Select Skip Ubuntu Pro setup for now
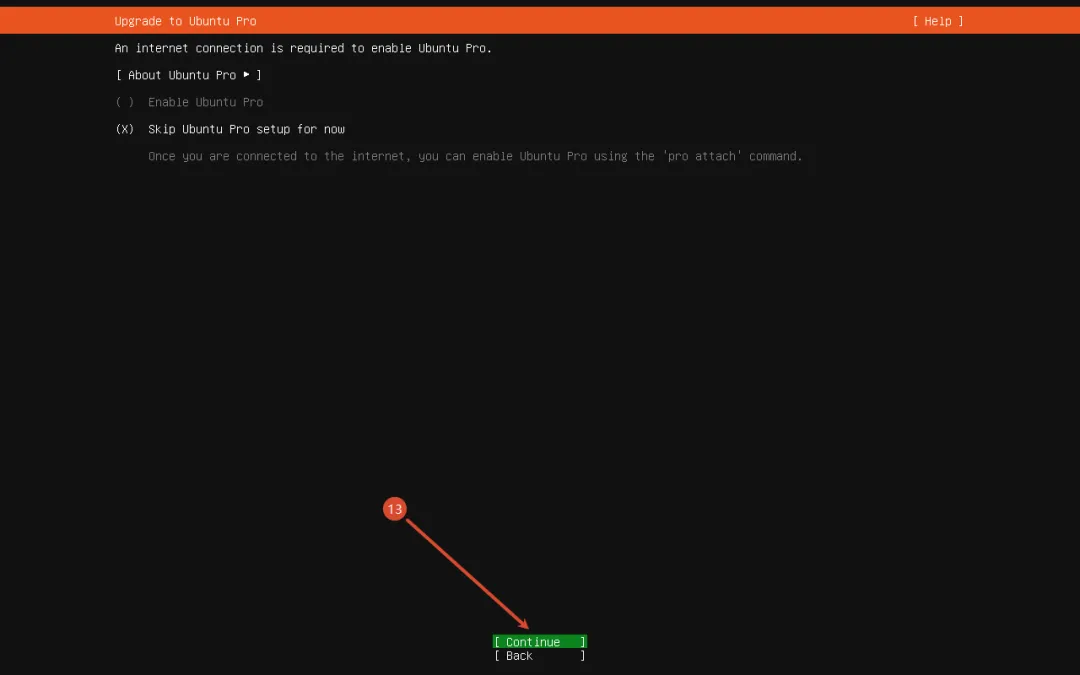The image size is (1080, 675). tap(230, 129)
